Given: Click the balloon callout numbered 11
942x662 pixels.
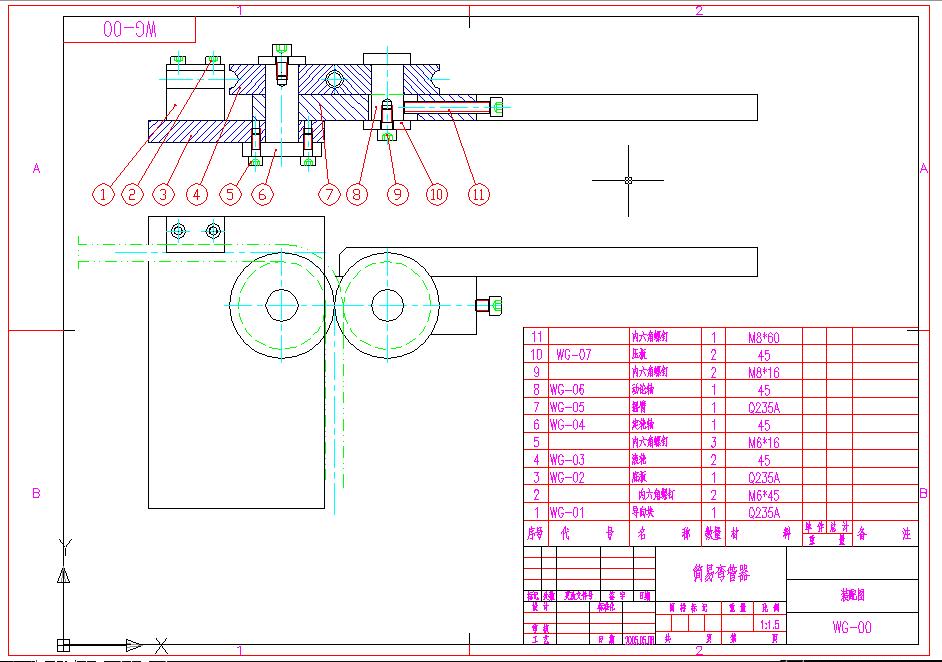Looking at the screenshot, I should (x=478, y=195).
